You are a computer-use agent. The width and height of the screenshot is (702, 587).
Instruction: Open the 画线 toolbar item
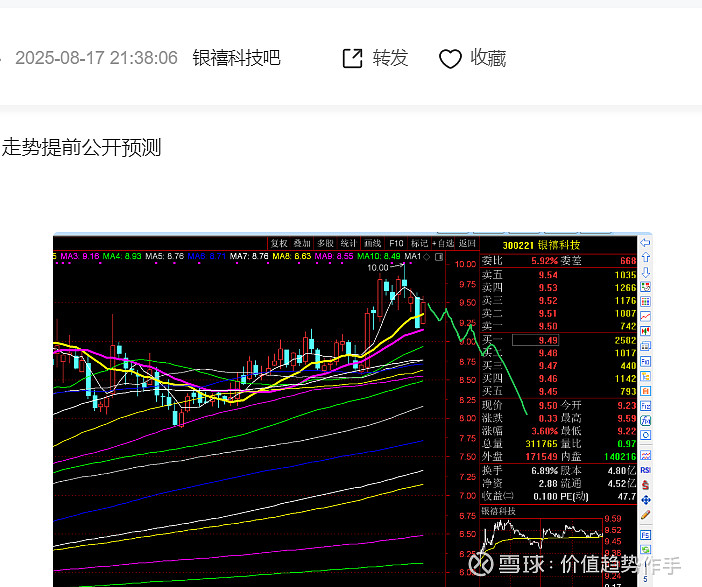click(x=372, y=244)
